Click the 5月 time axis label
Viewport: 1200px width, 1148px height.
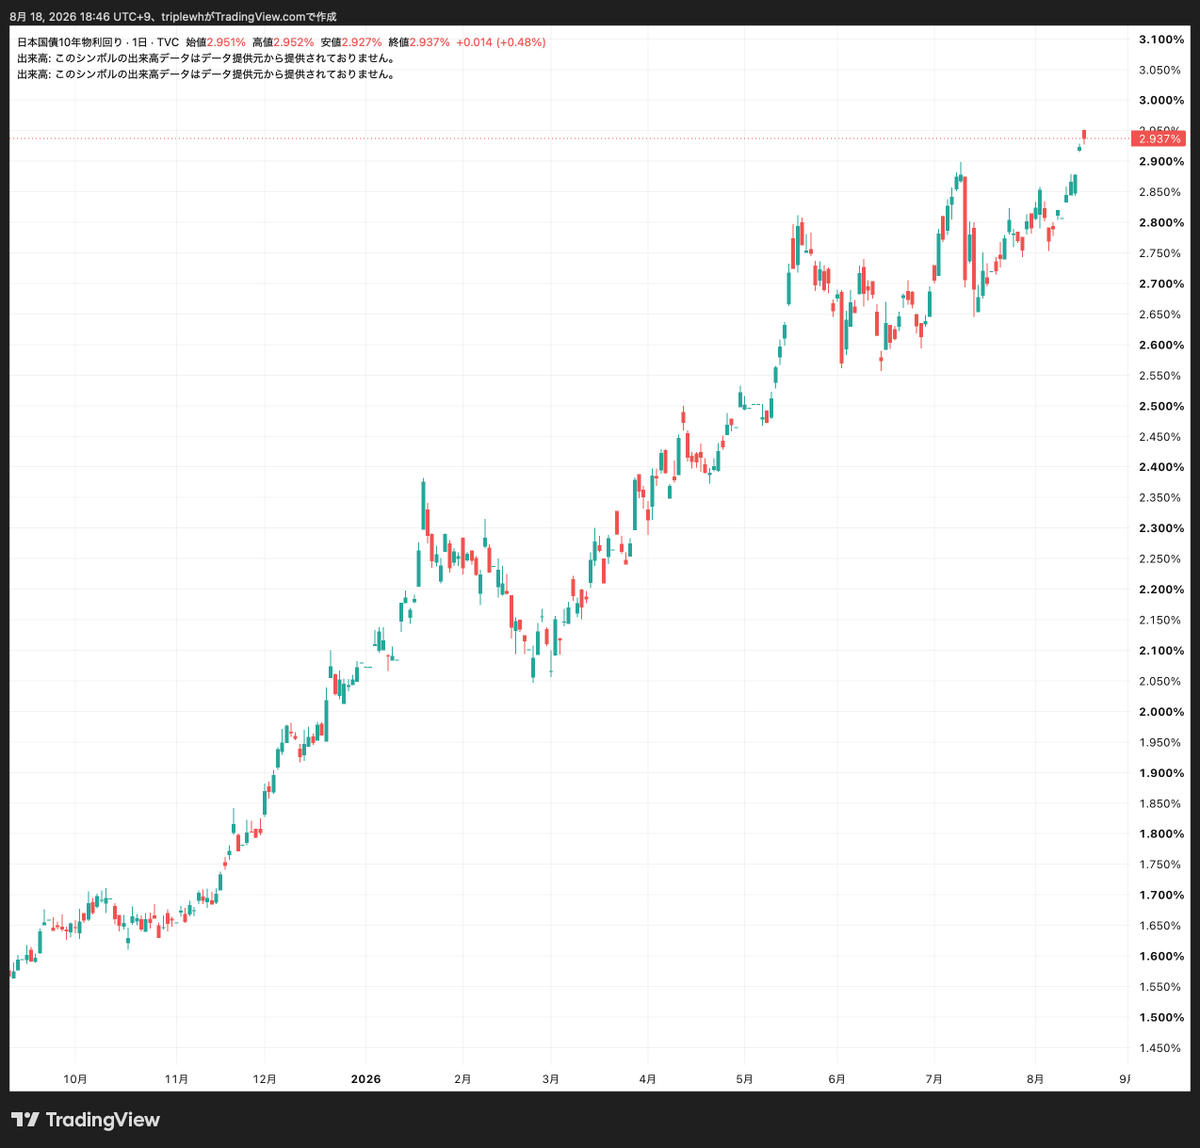pyautogui.click(x=743, y=1079)
